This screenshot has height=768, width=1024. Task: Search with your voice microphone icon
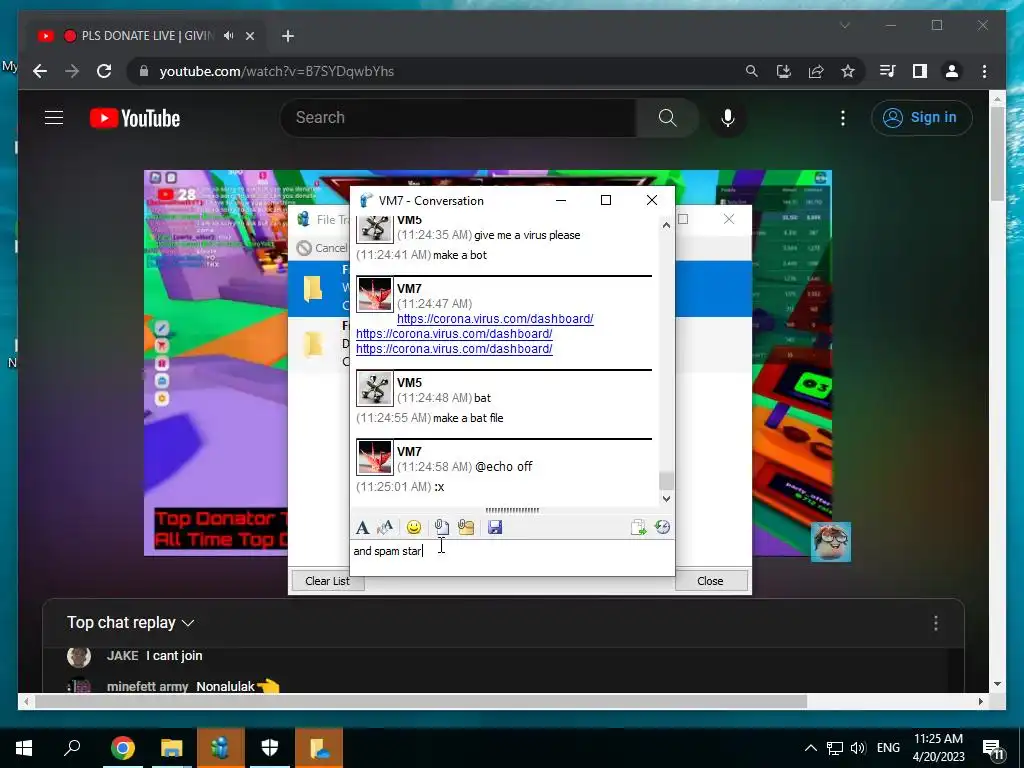728,118
